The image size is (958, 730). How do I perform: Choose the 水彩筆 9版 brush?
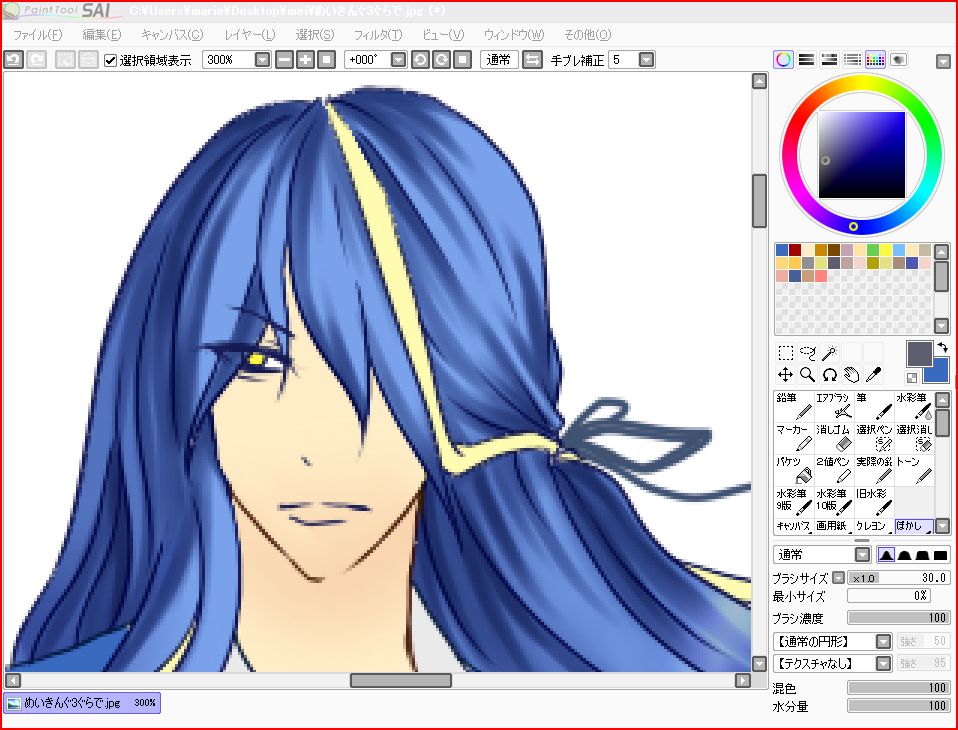pyautogui.click(x=794, y=502)
